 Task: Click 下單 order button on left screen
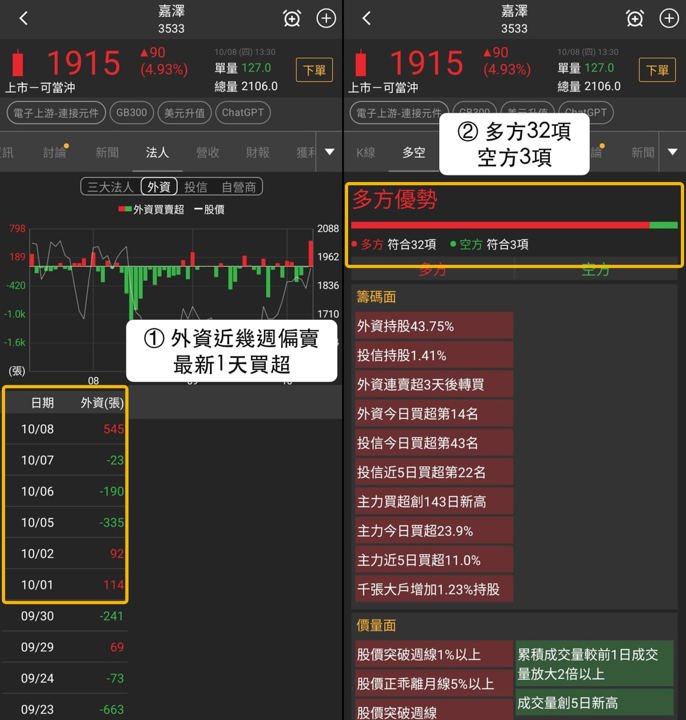click(x=314, y=70)
